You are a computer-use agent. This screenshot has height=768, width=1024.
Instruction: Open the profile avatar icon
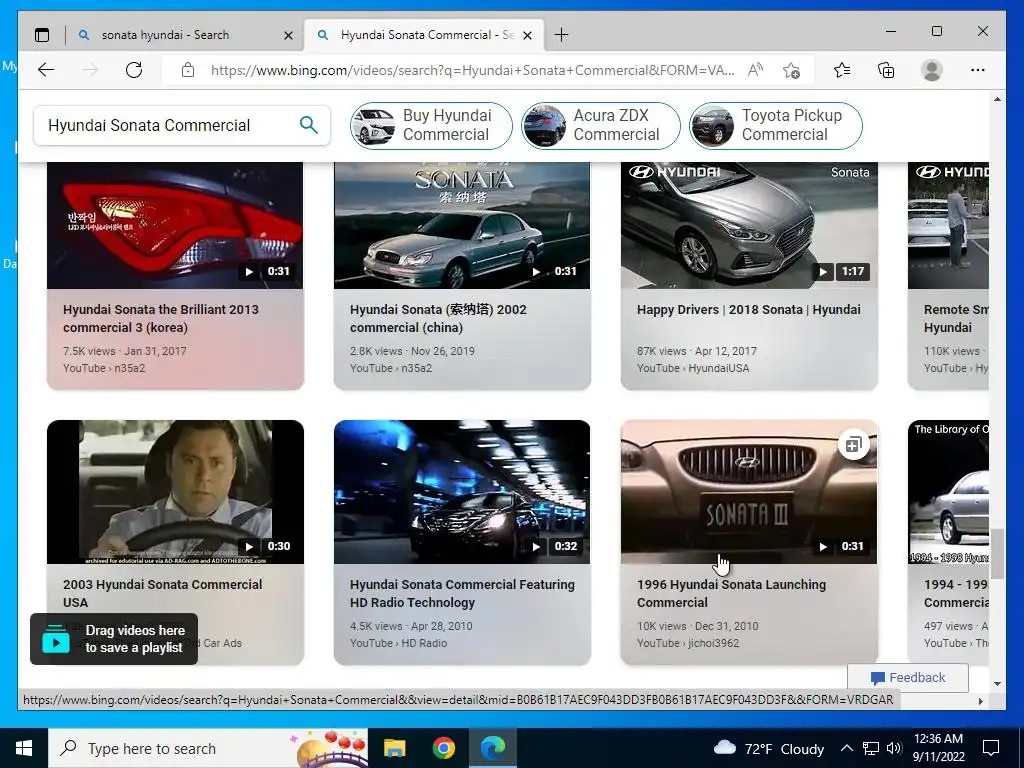(932, 70)
